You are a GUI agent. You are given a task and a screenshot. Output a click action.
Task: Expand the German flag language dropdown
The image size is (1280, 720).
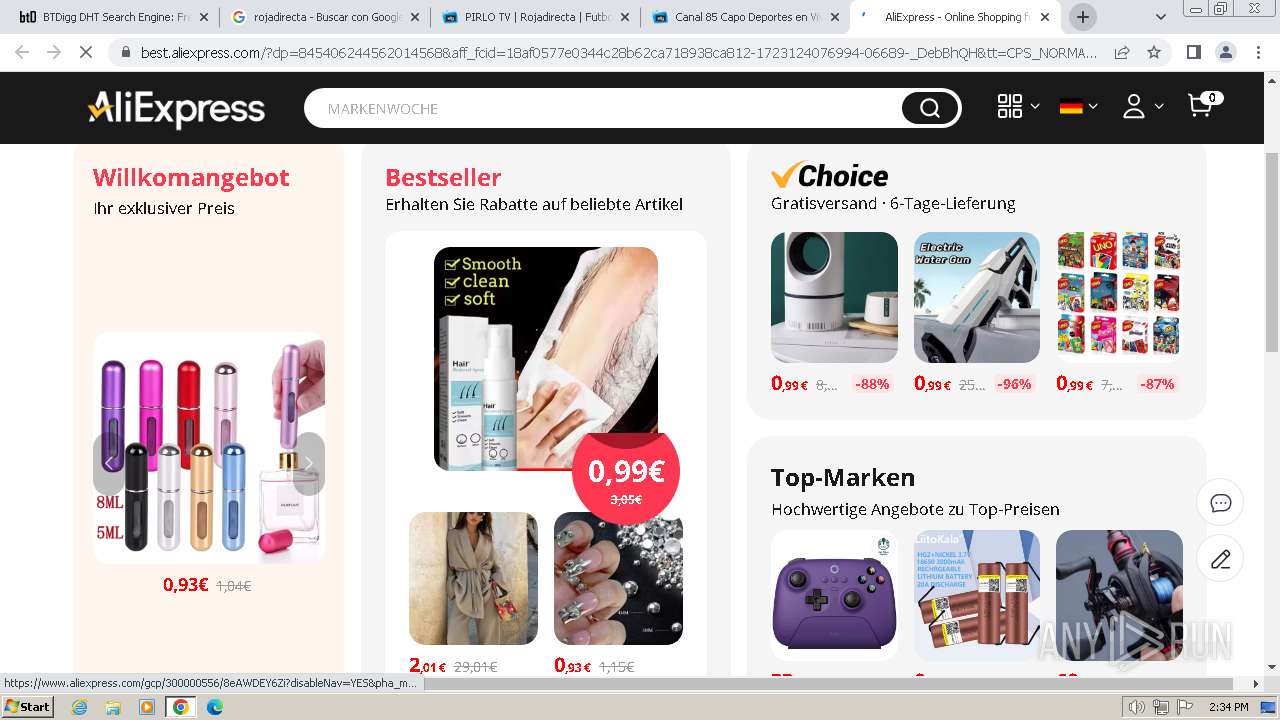[x=1079, y=106]
